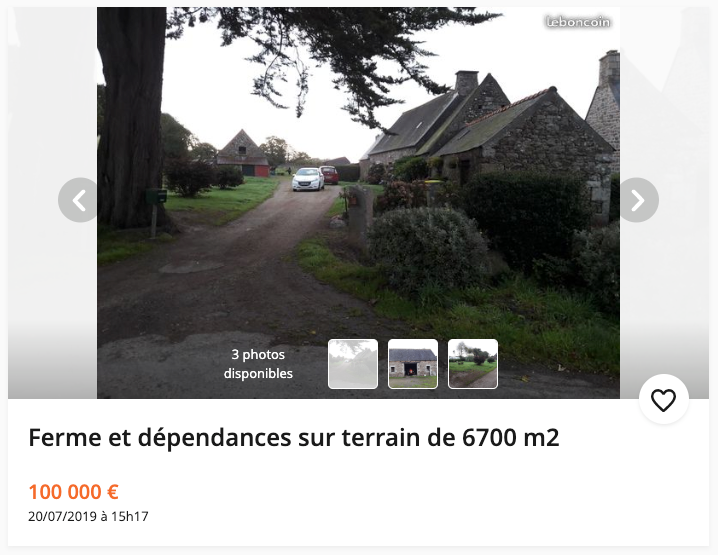The image size is (718, 555).
Task: Click the '3 photos disponibles' label
Action: (258, 364)
